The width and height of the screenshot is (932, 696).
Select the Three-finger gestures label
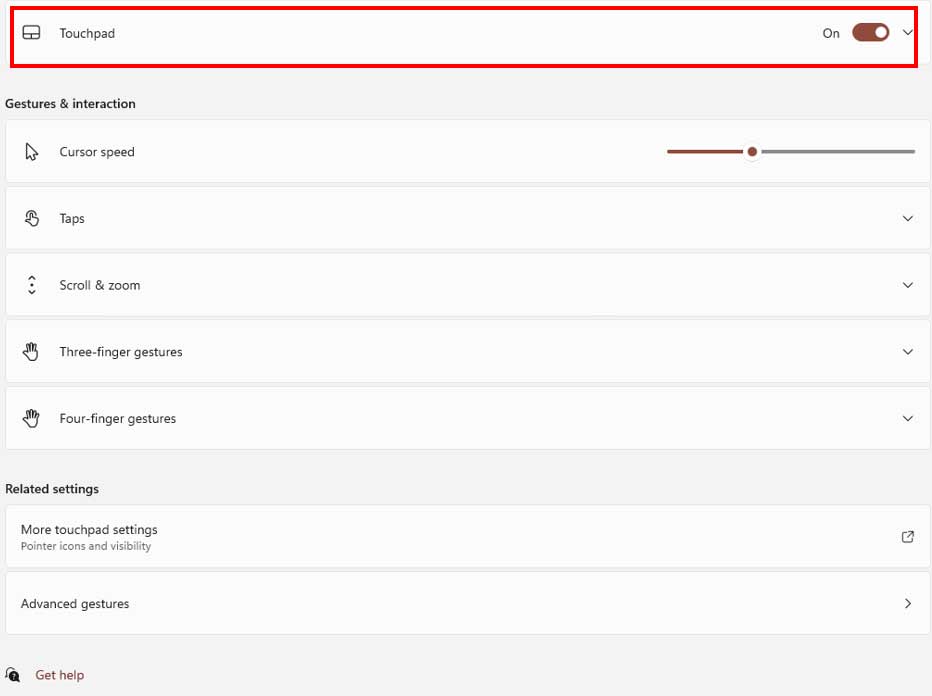coord(121,351)
